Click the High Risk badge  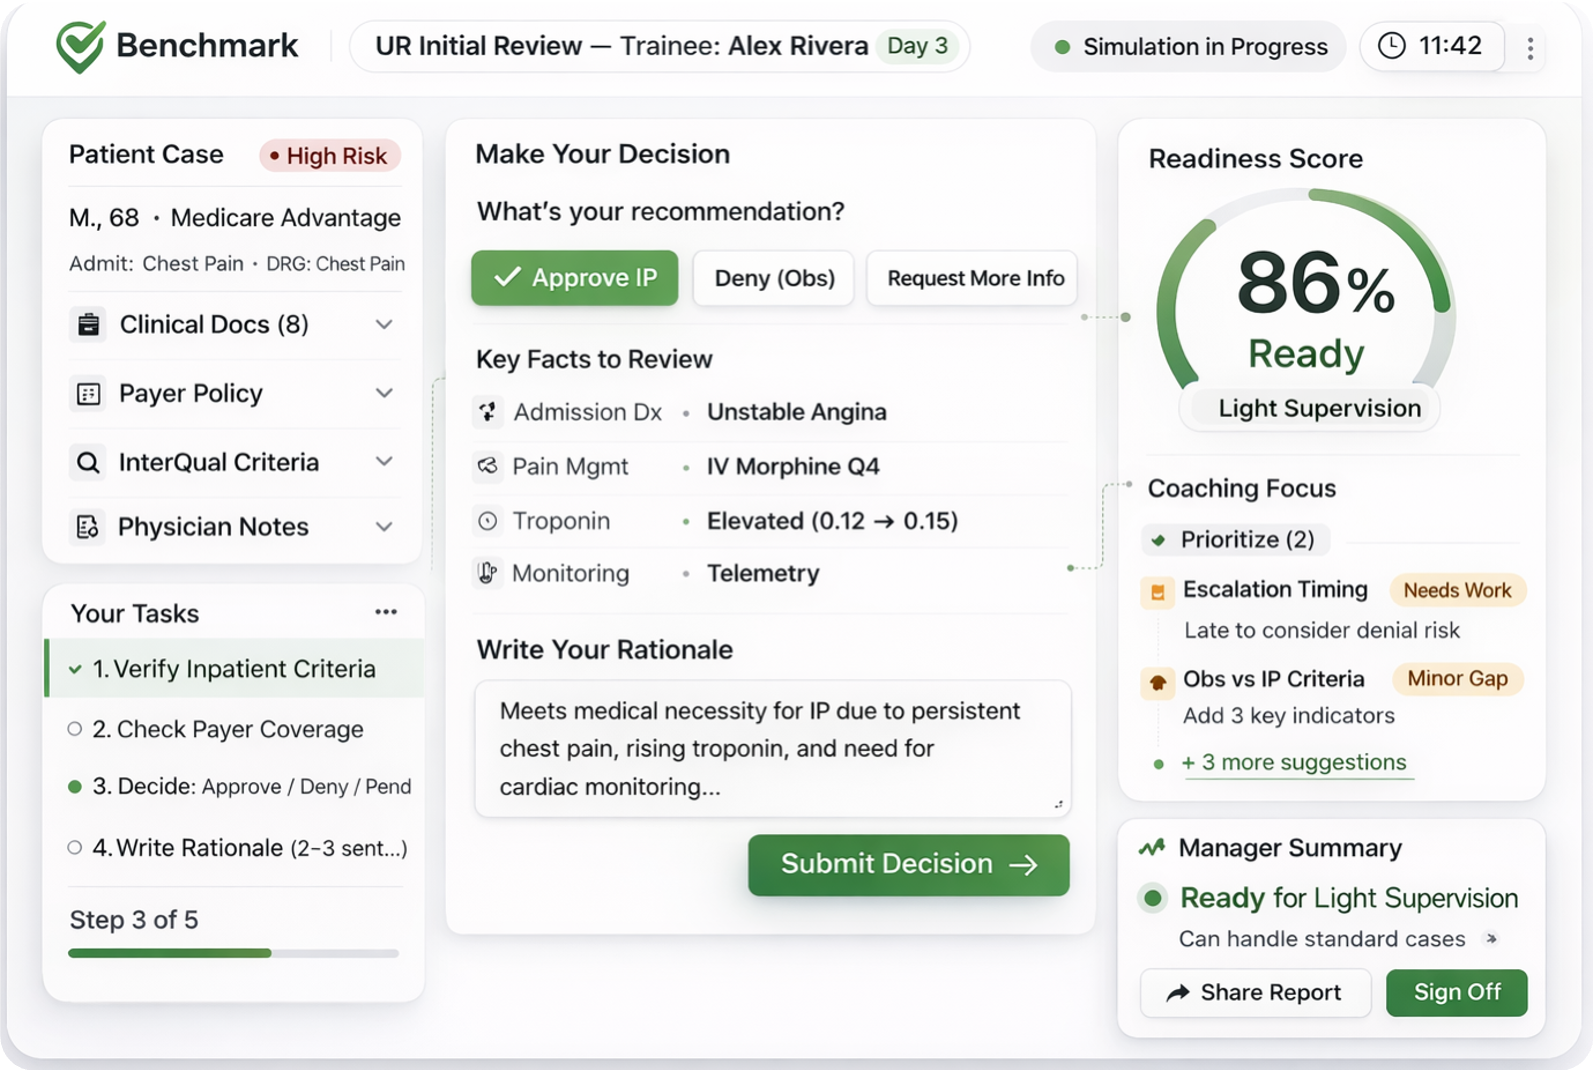pyautogui.click(x=329, y=156)
